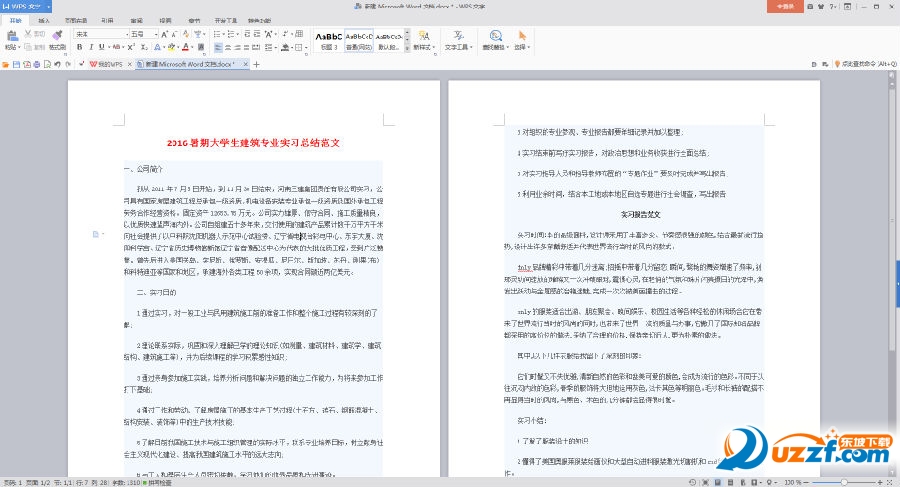Viewport: 900px width, 487px height.
Task: Click the orange lightbulb command search icon
Action: [837, 64]
